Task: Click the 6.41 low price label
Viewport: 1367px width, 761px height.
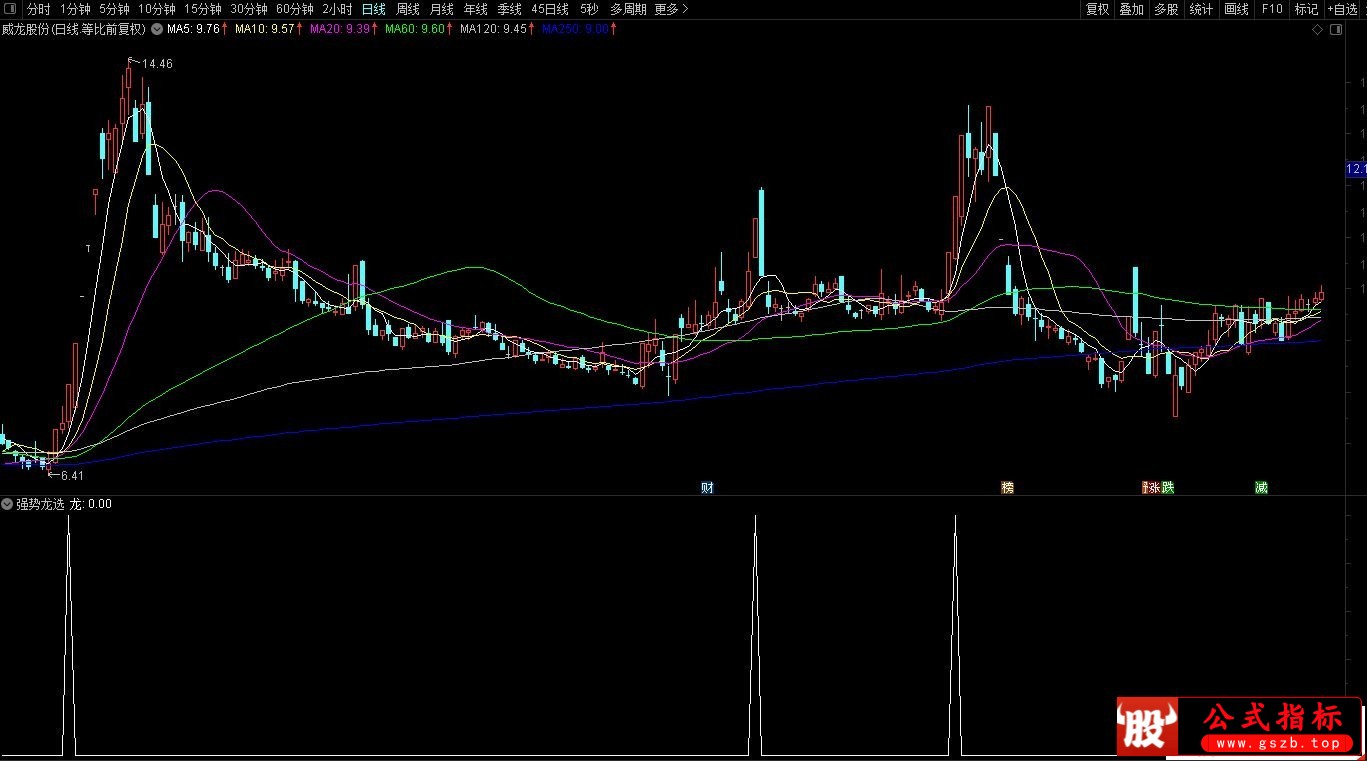Action: (71, 476)
